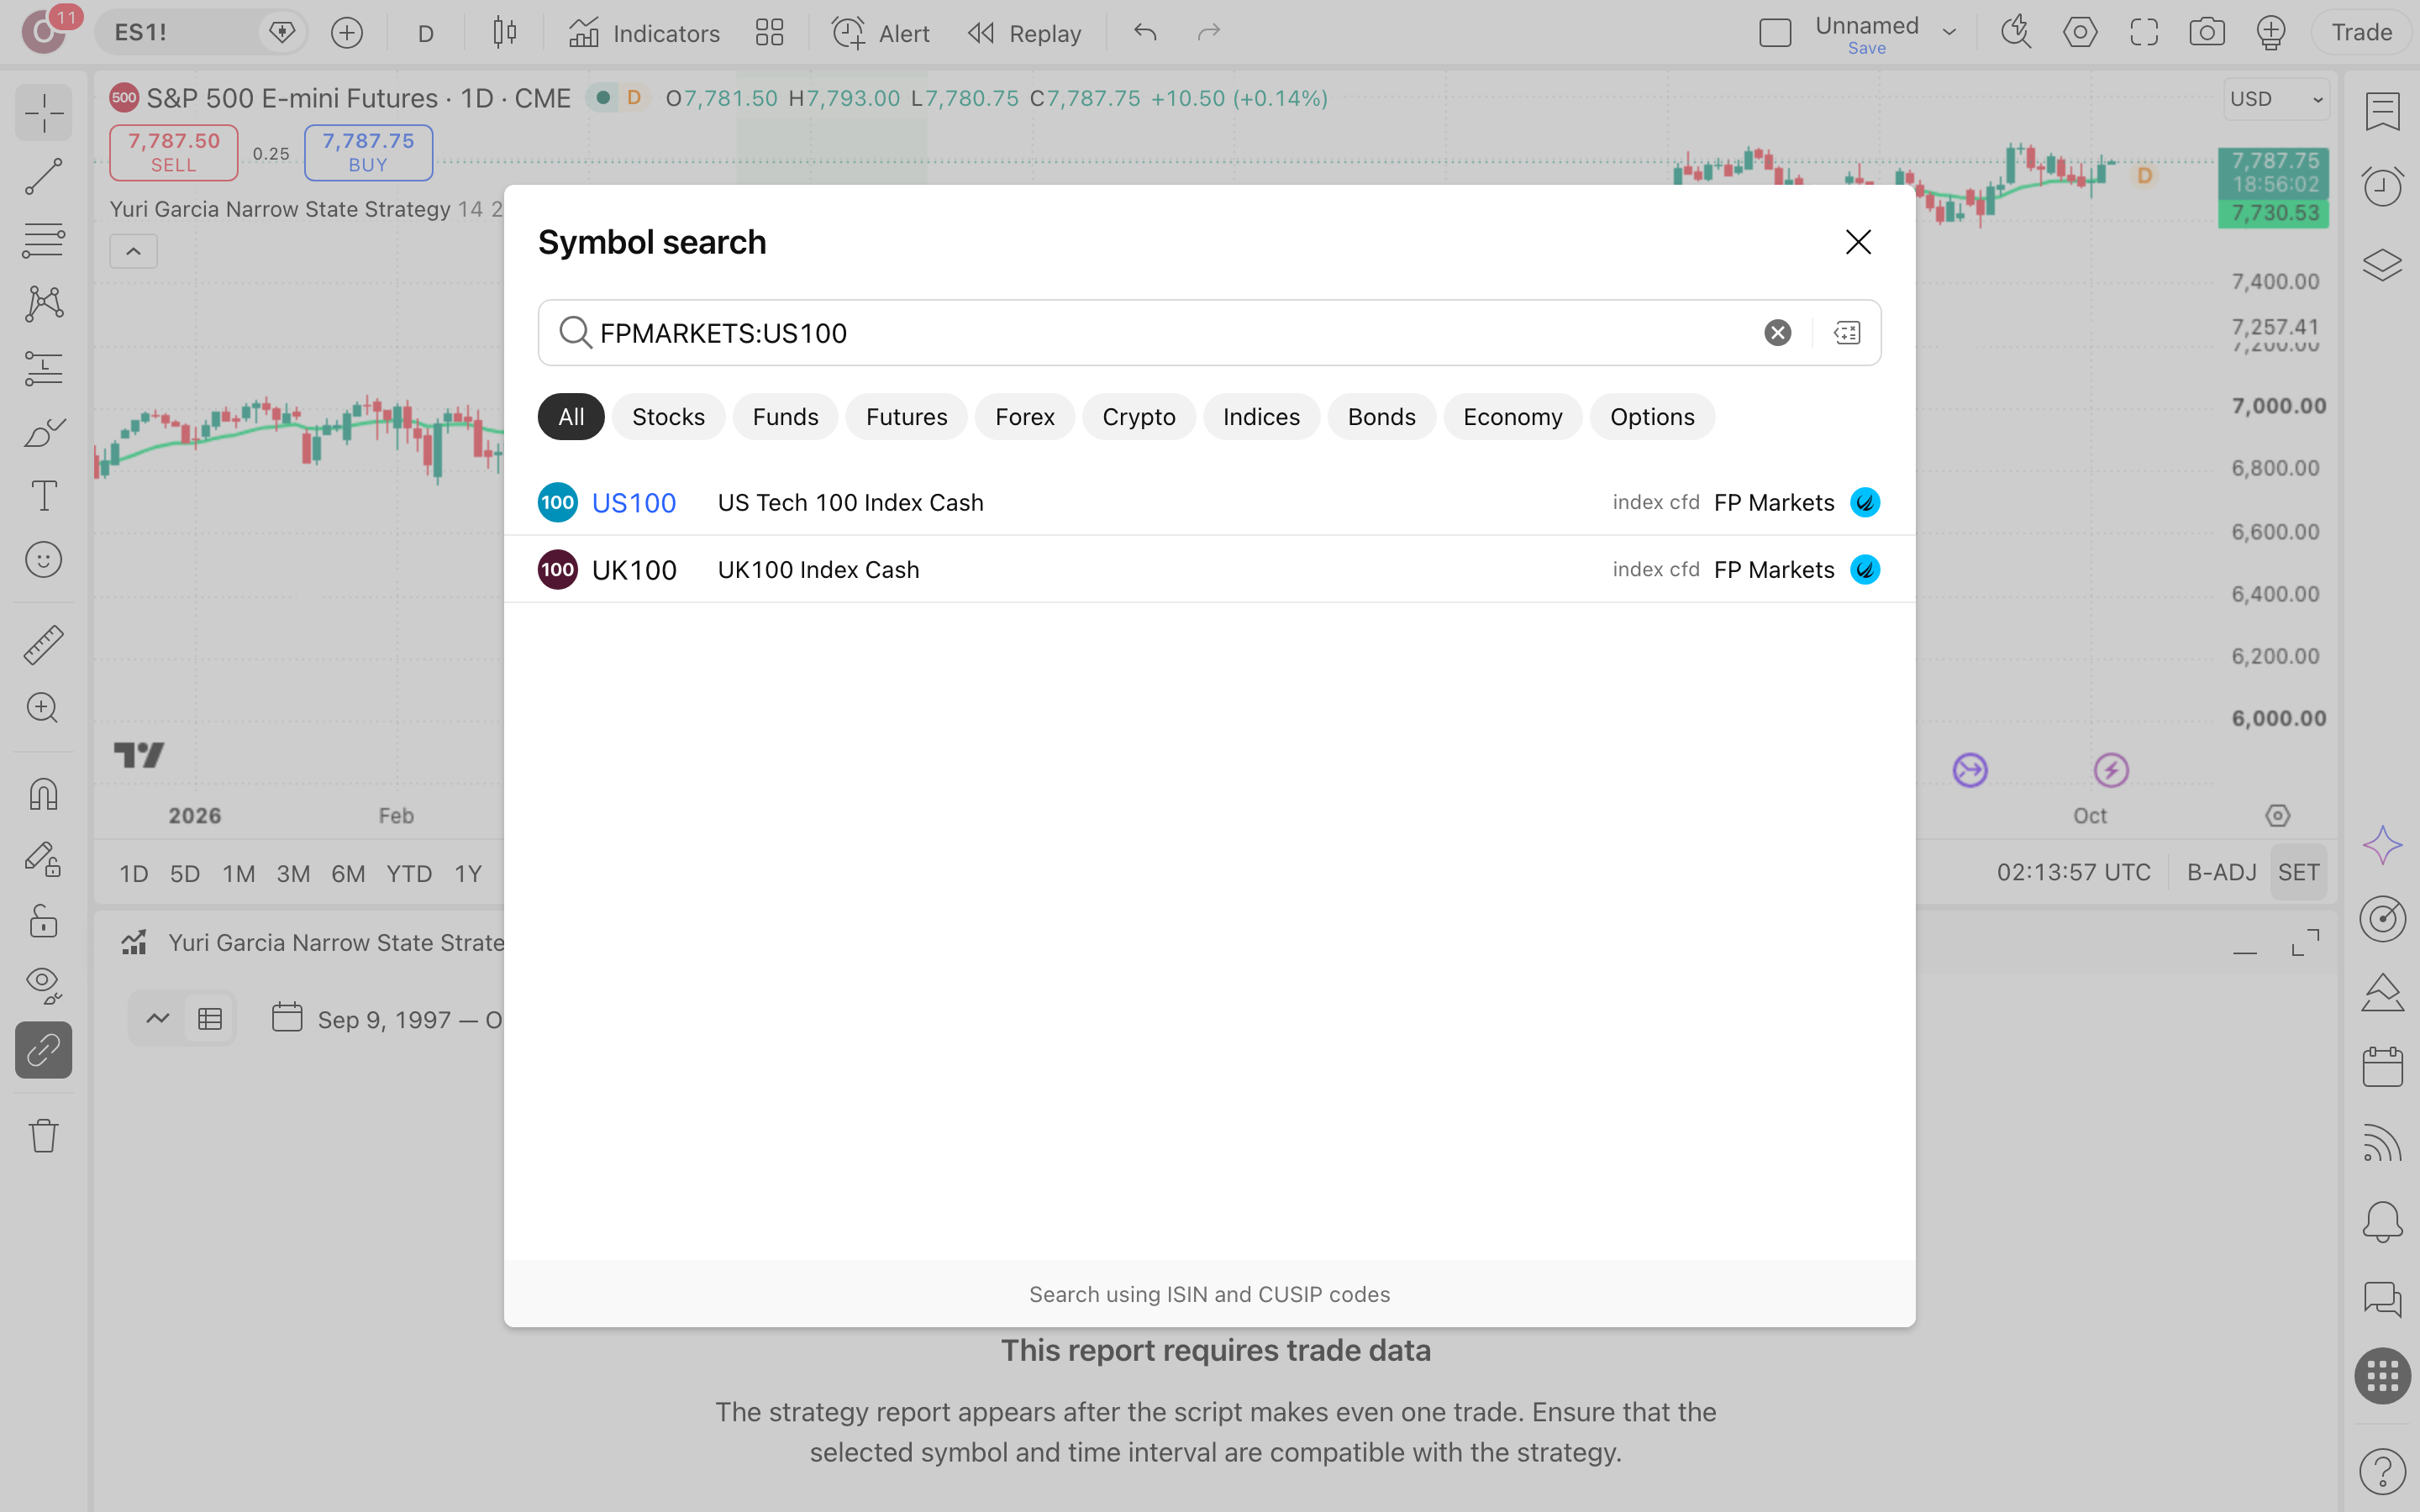Open the USD currency dropdown
Viewport: 2420px width, 1512px height.
point(2276,99)
